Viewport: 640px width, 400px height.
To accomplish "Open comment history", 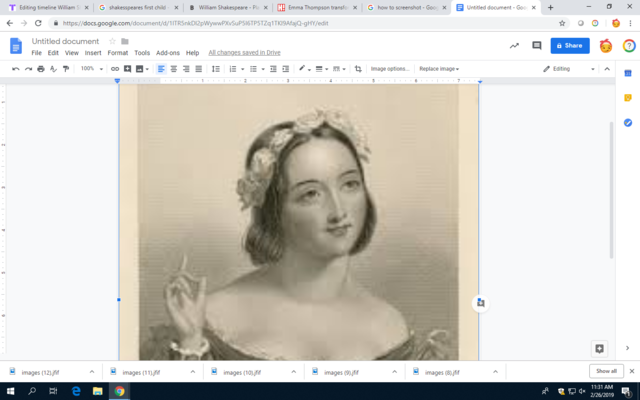I will click(x=537, y=46).
